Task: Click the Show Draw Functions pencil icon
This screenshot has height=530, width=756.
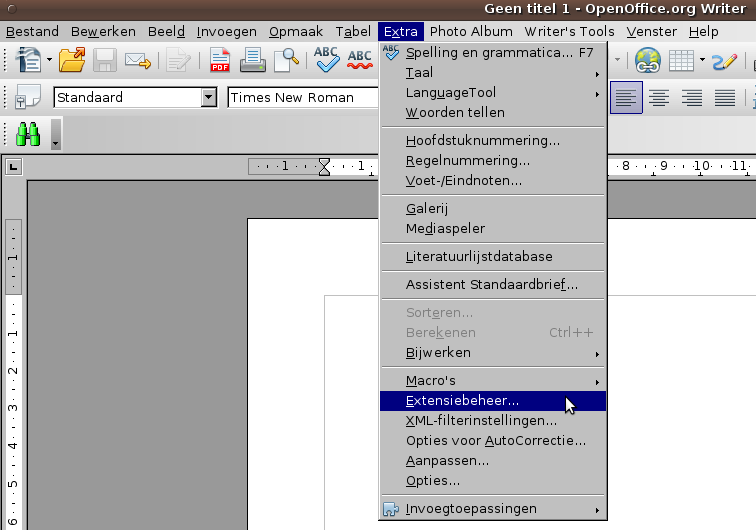Action: 726,60
